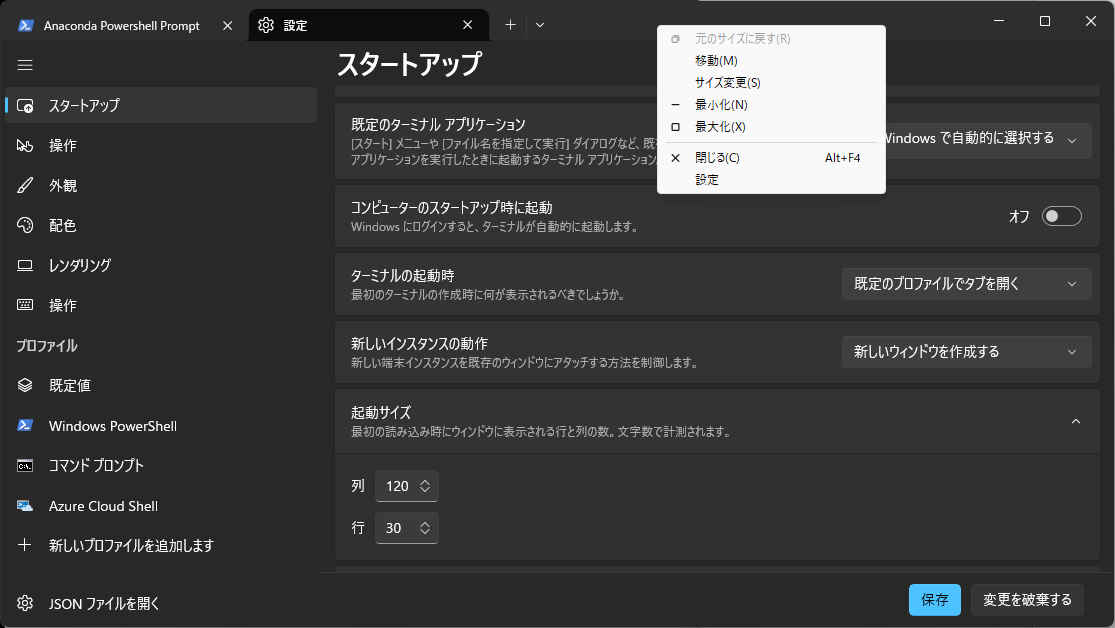Switch to the Anaconda Powershell Prompt tab

pyautogui.click(x=122, y=25)
